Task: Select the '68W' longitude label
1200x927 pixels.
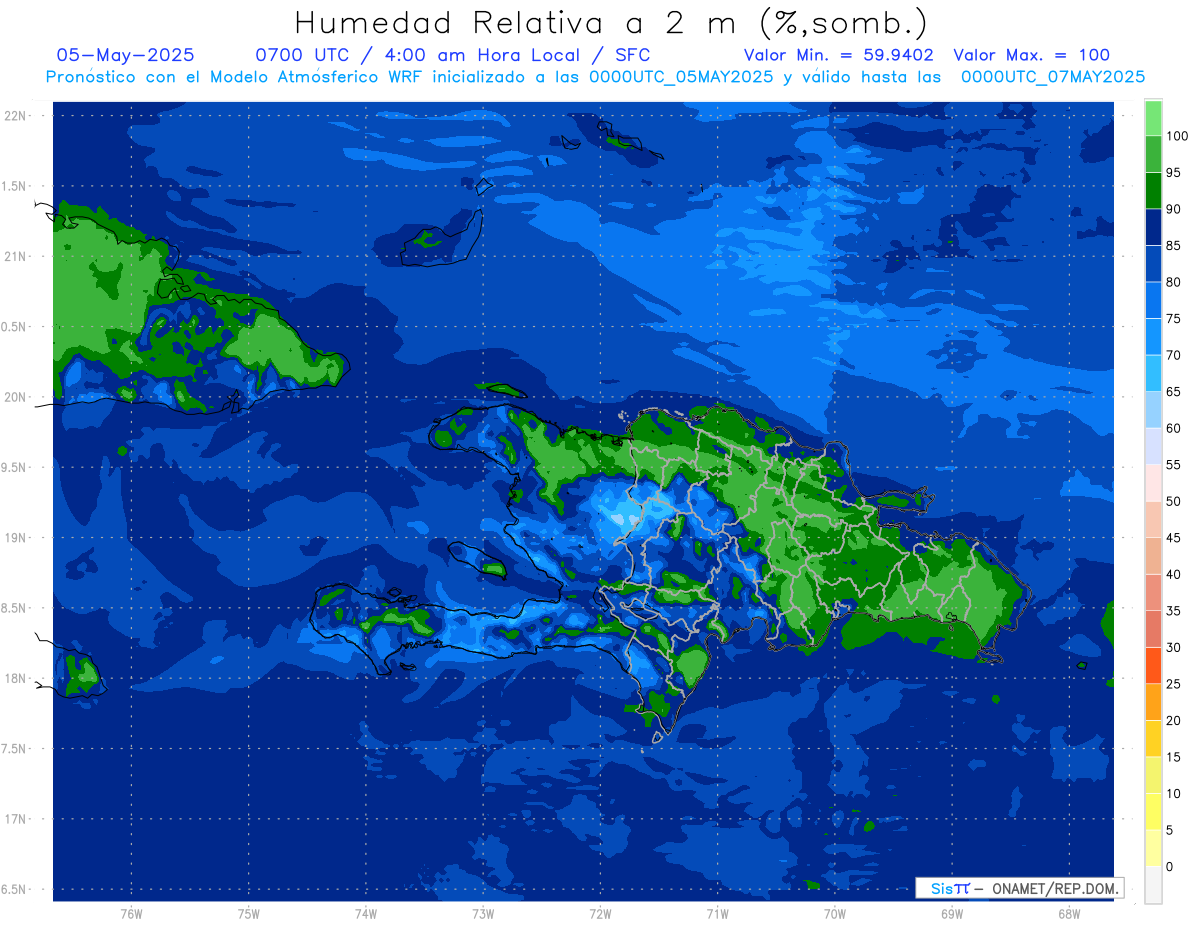Action: (1069, 914)
